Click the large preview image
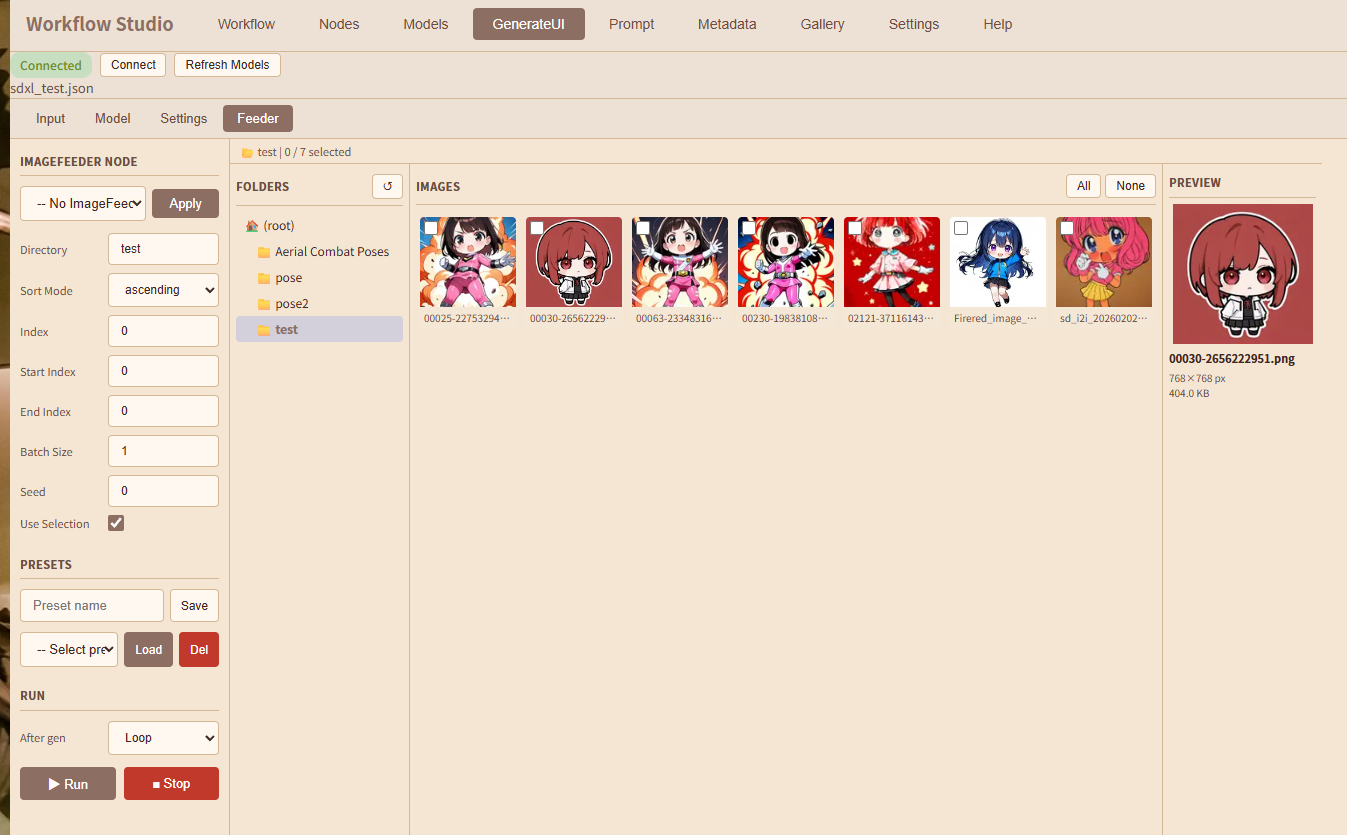This screenshot has width=1347, height=835. 1243,274
